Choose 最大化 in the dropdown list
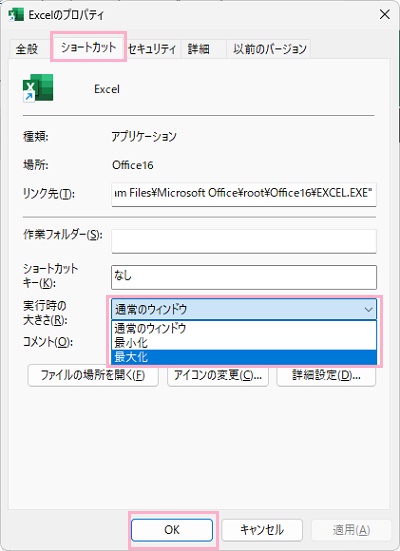Image resolution: width=400 pixels, height=551 pixels. 244,357
